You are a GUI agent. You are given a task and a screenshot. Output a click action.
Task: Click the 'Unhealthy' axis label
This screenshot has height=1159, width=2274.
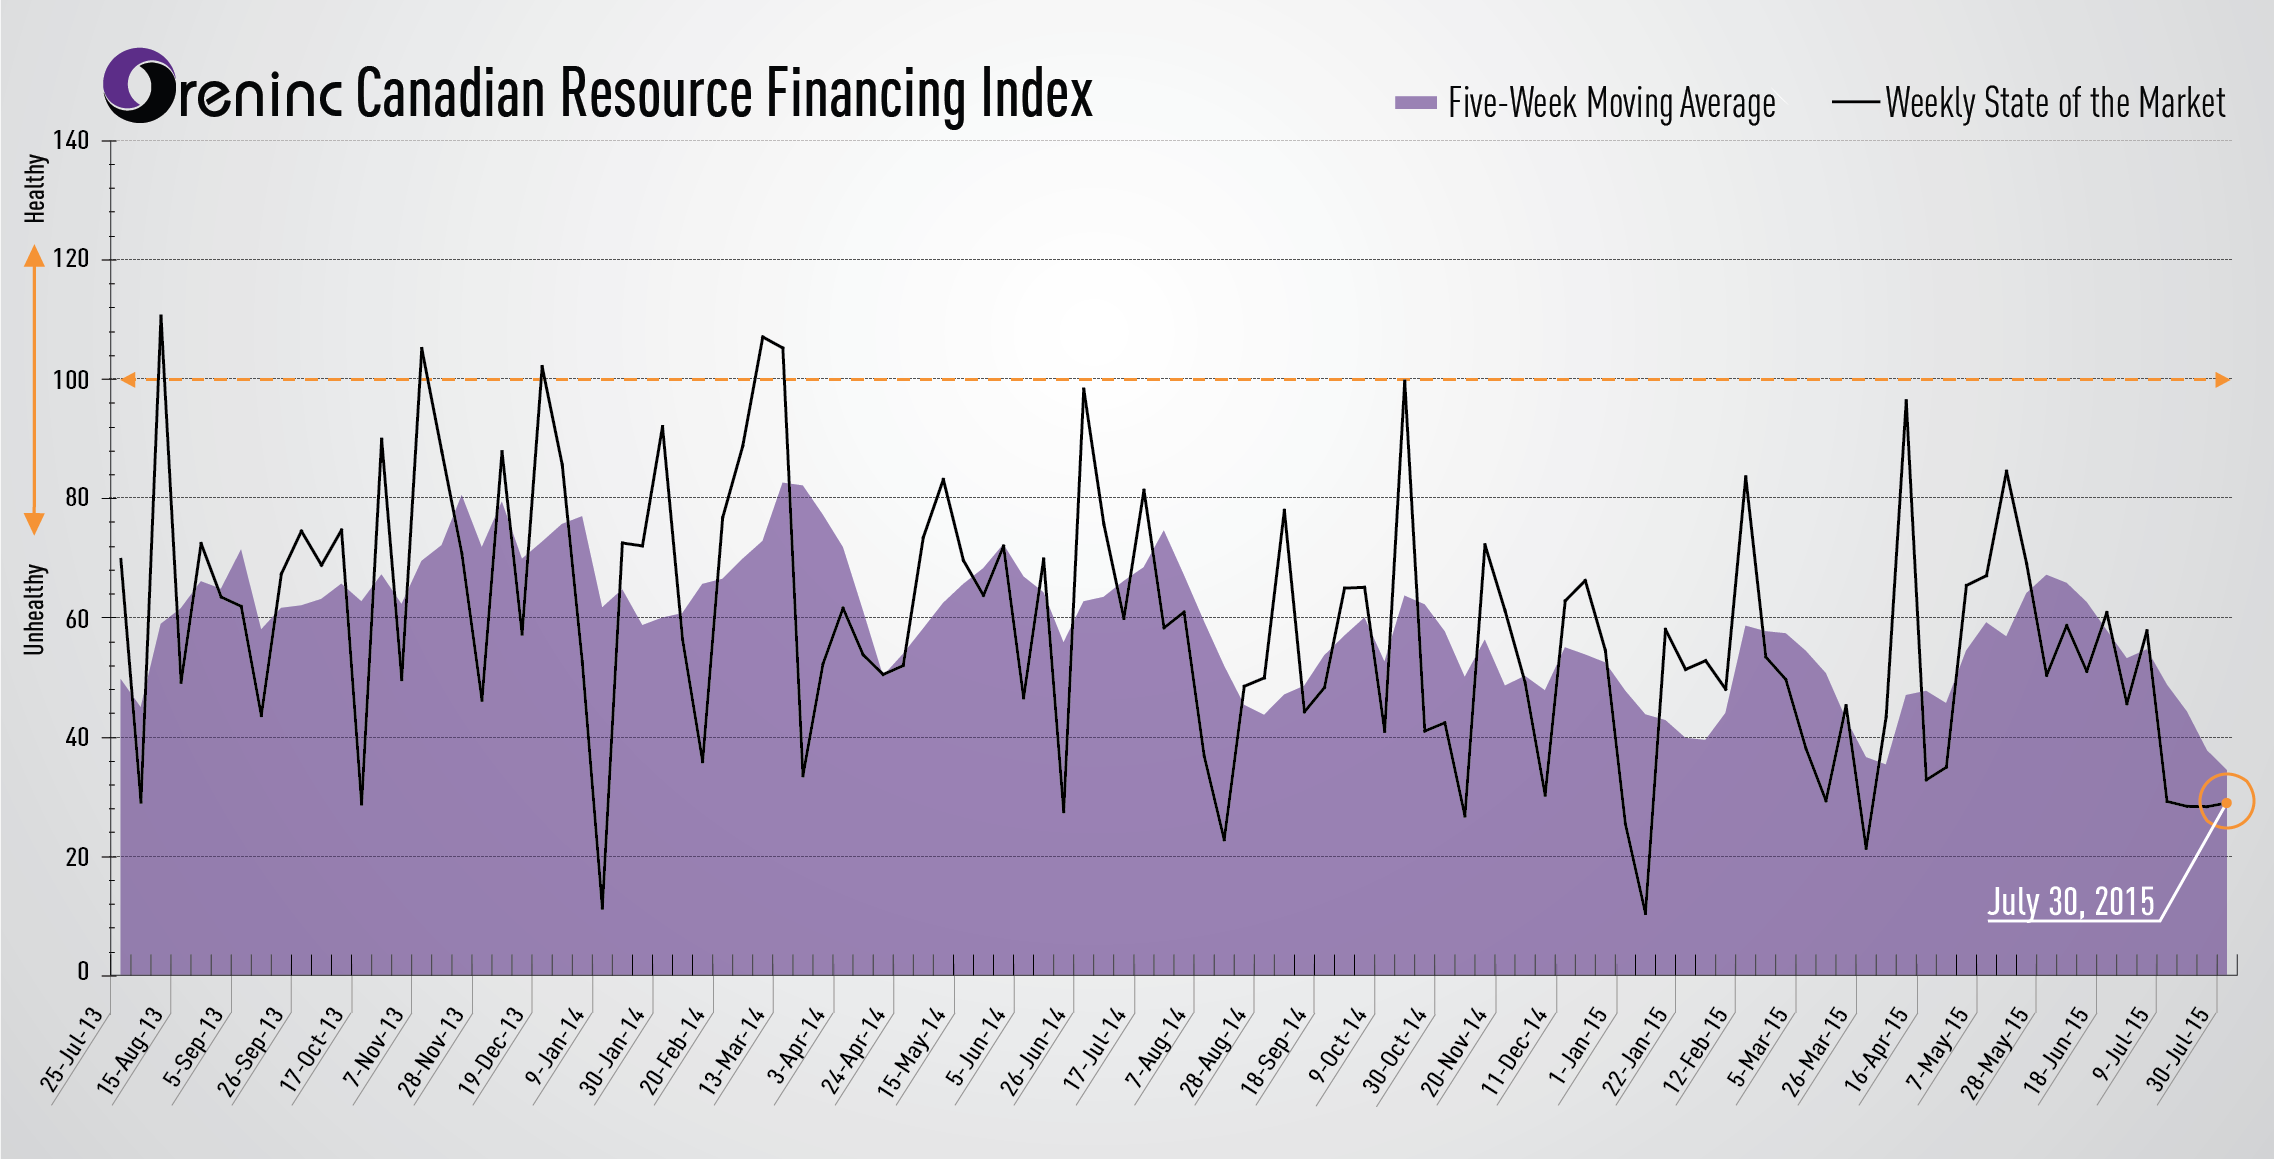tap(35, 609)
